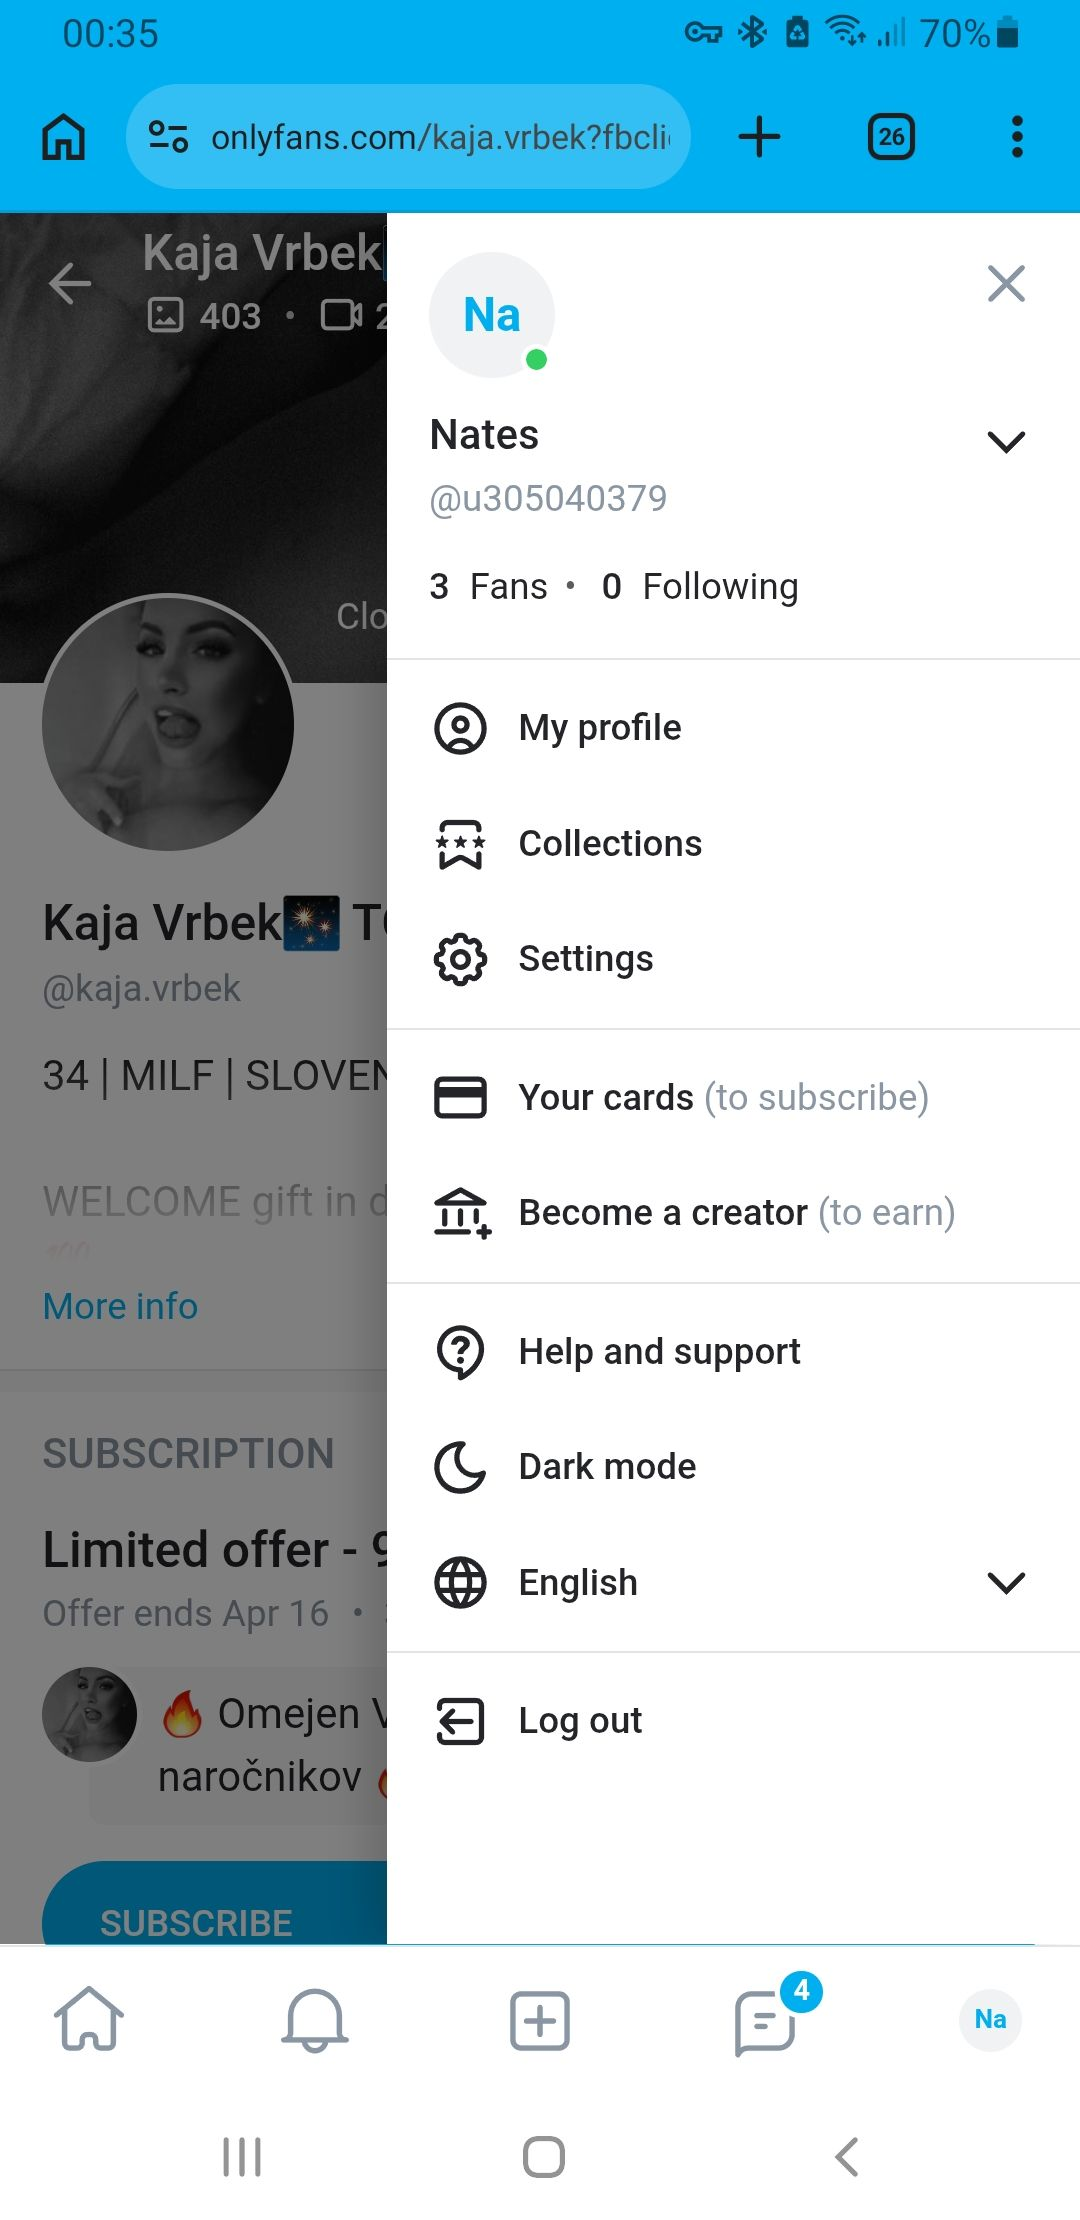Tap the site settings icon in address bar

[x=168, y=137]
